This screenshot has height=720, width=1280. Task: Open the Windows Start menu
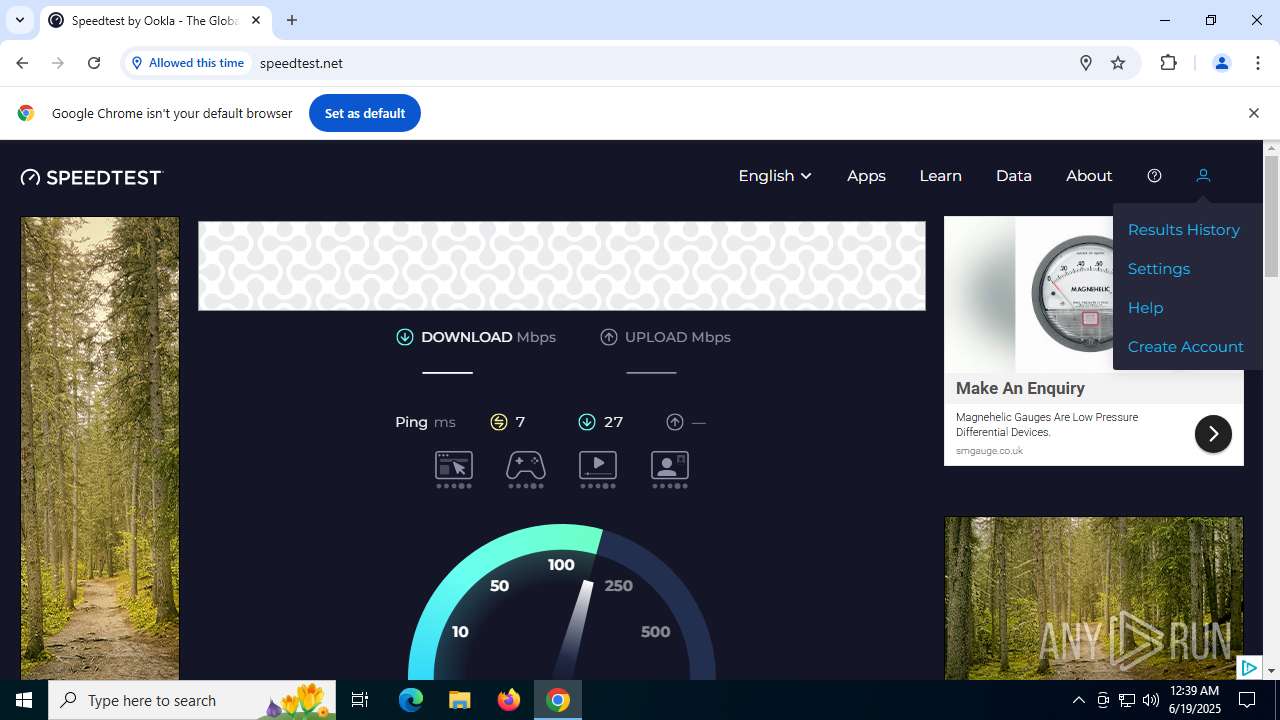[x=24, y=700]
